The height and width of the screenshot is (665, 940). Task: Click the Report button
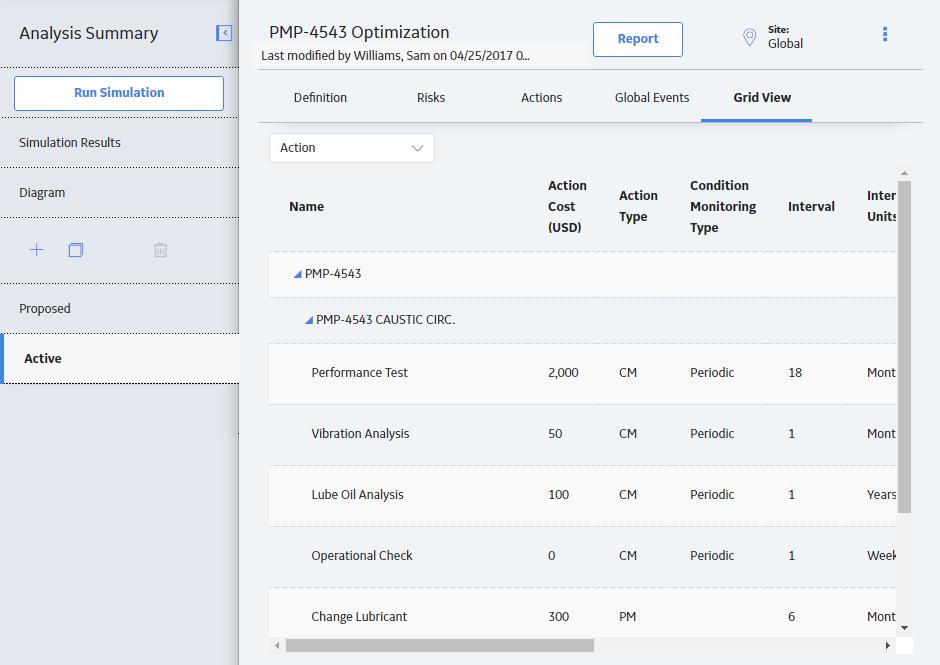pos(638,39)
